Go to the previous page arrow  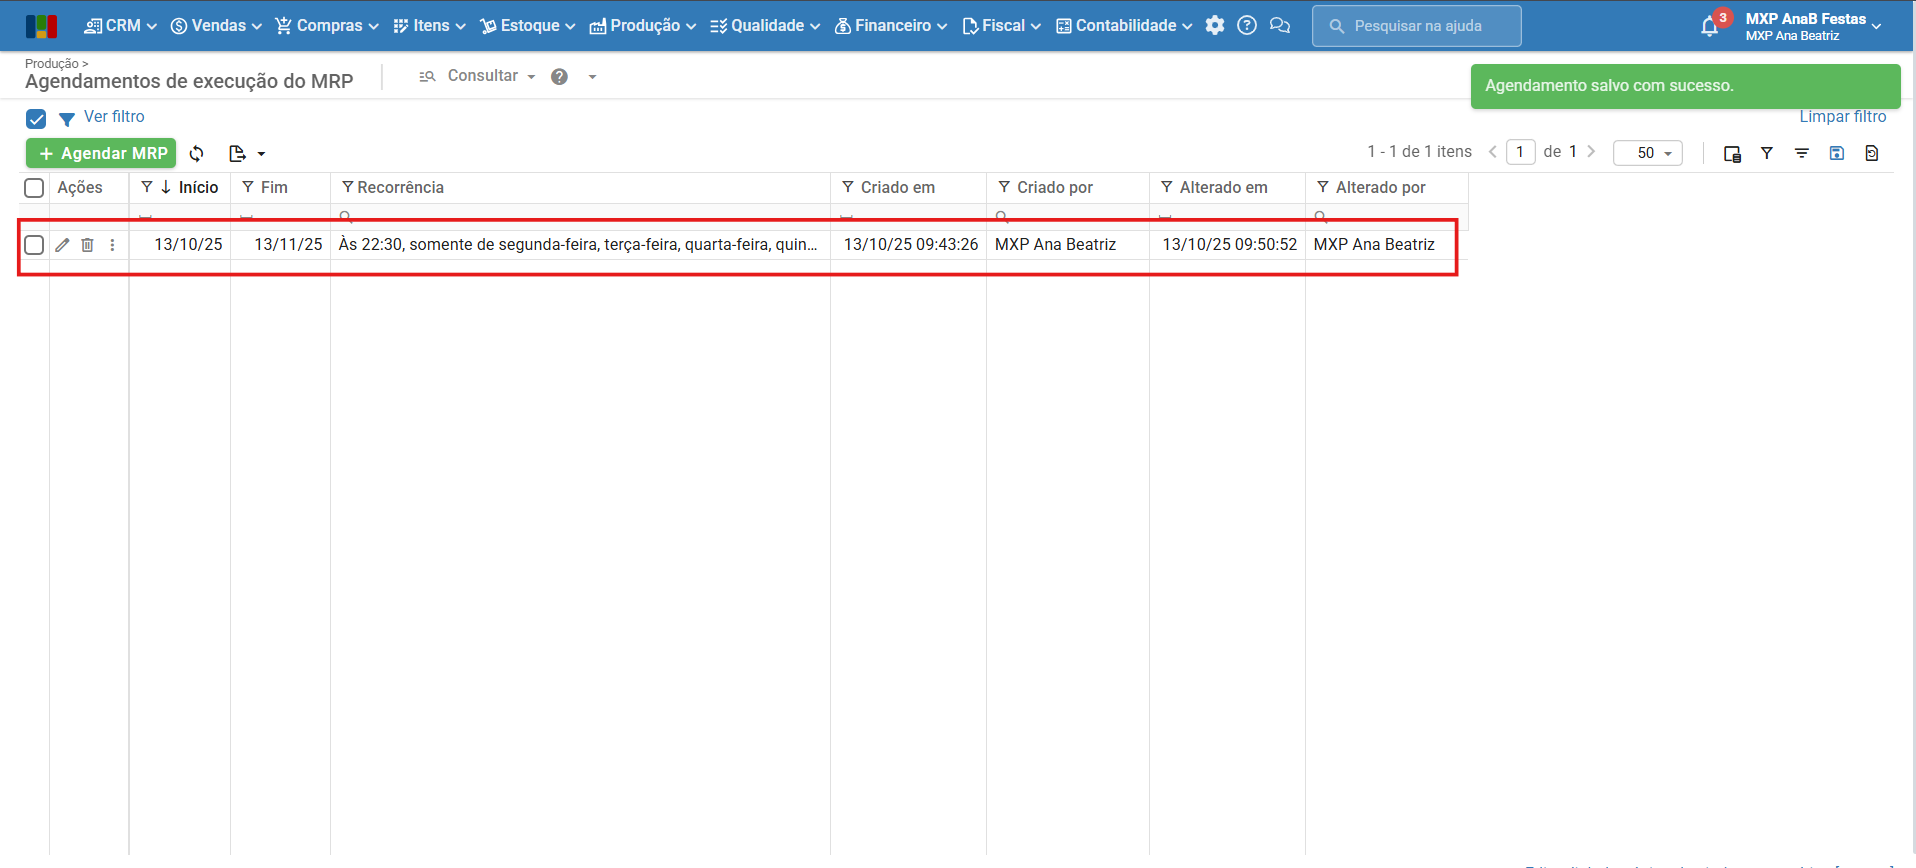[1493, 152]
